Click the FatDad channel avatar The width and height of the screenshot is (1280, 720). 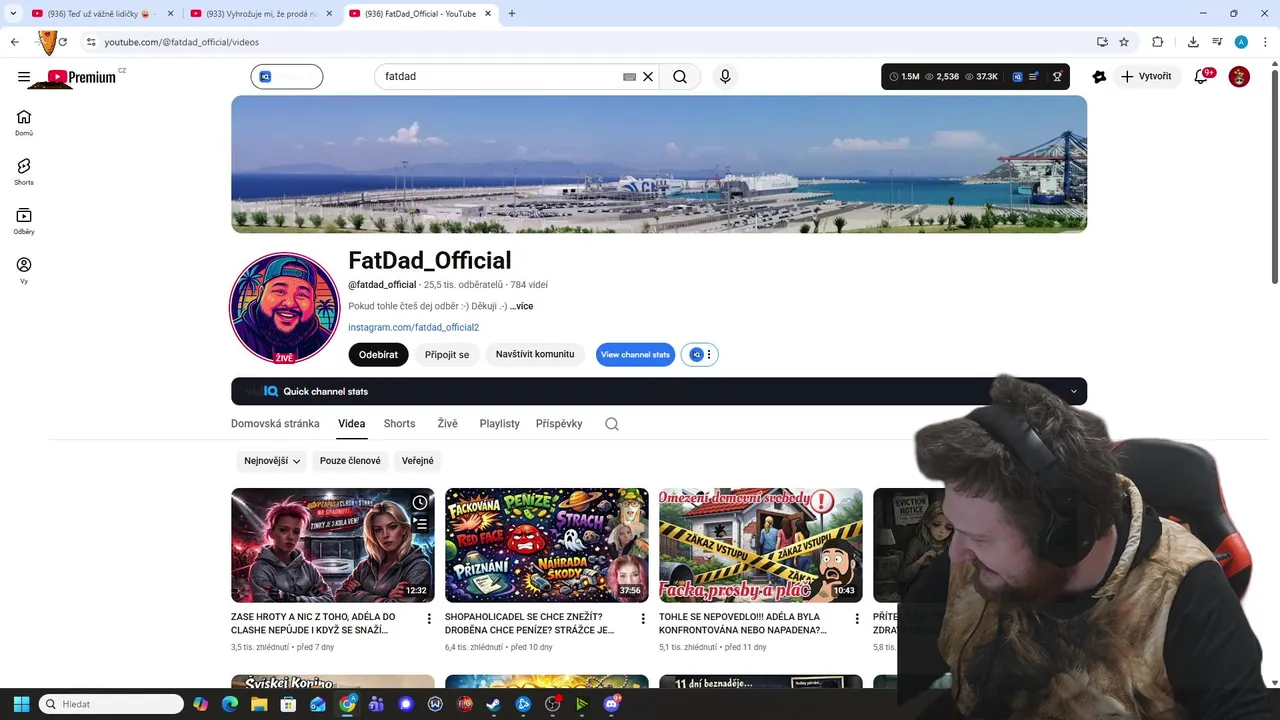tap(285, 308)
